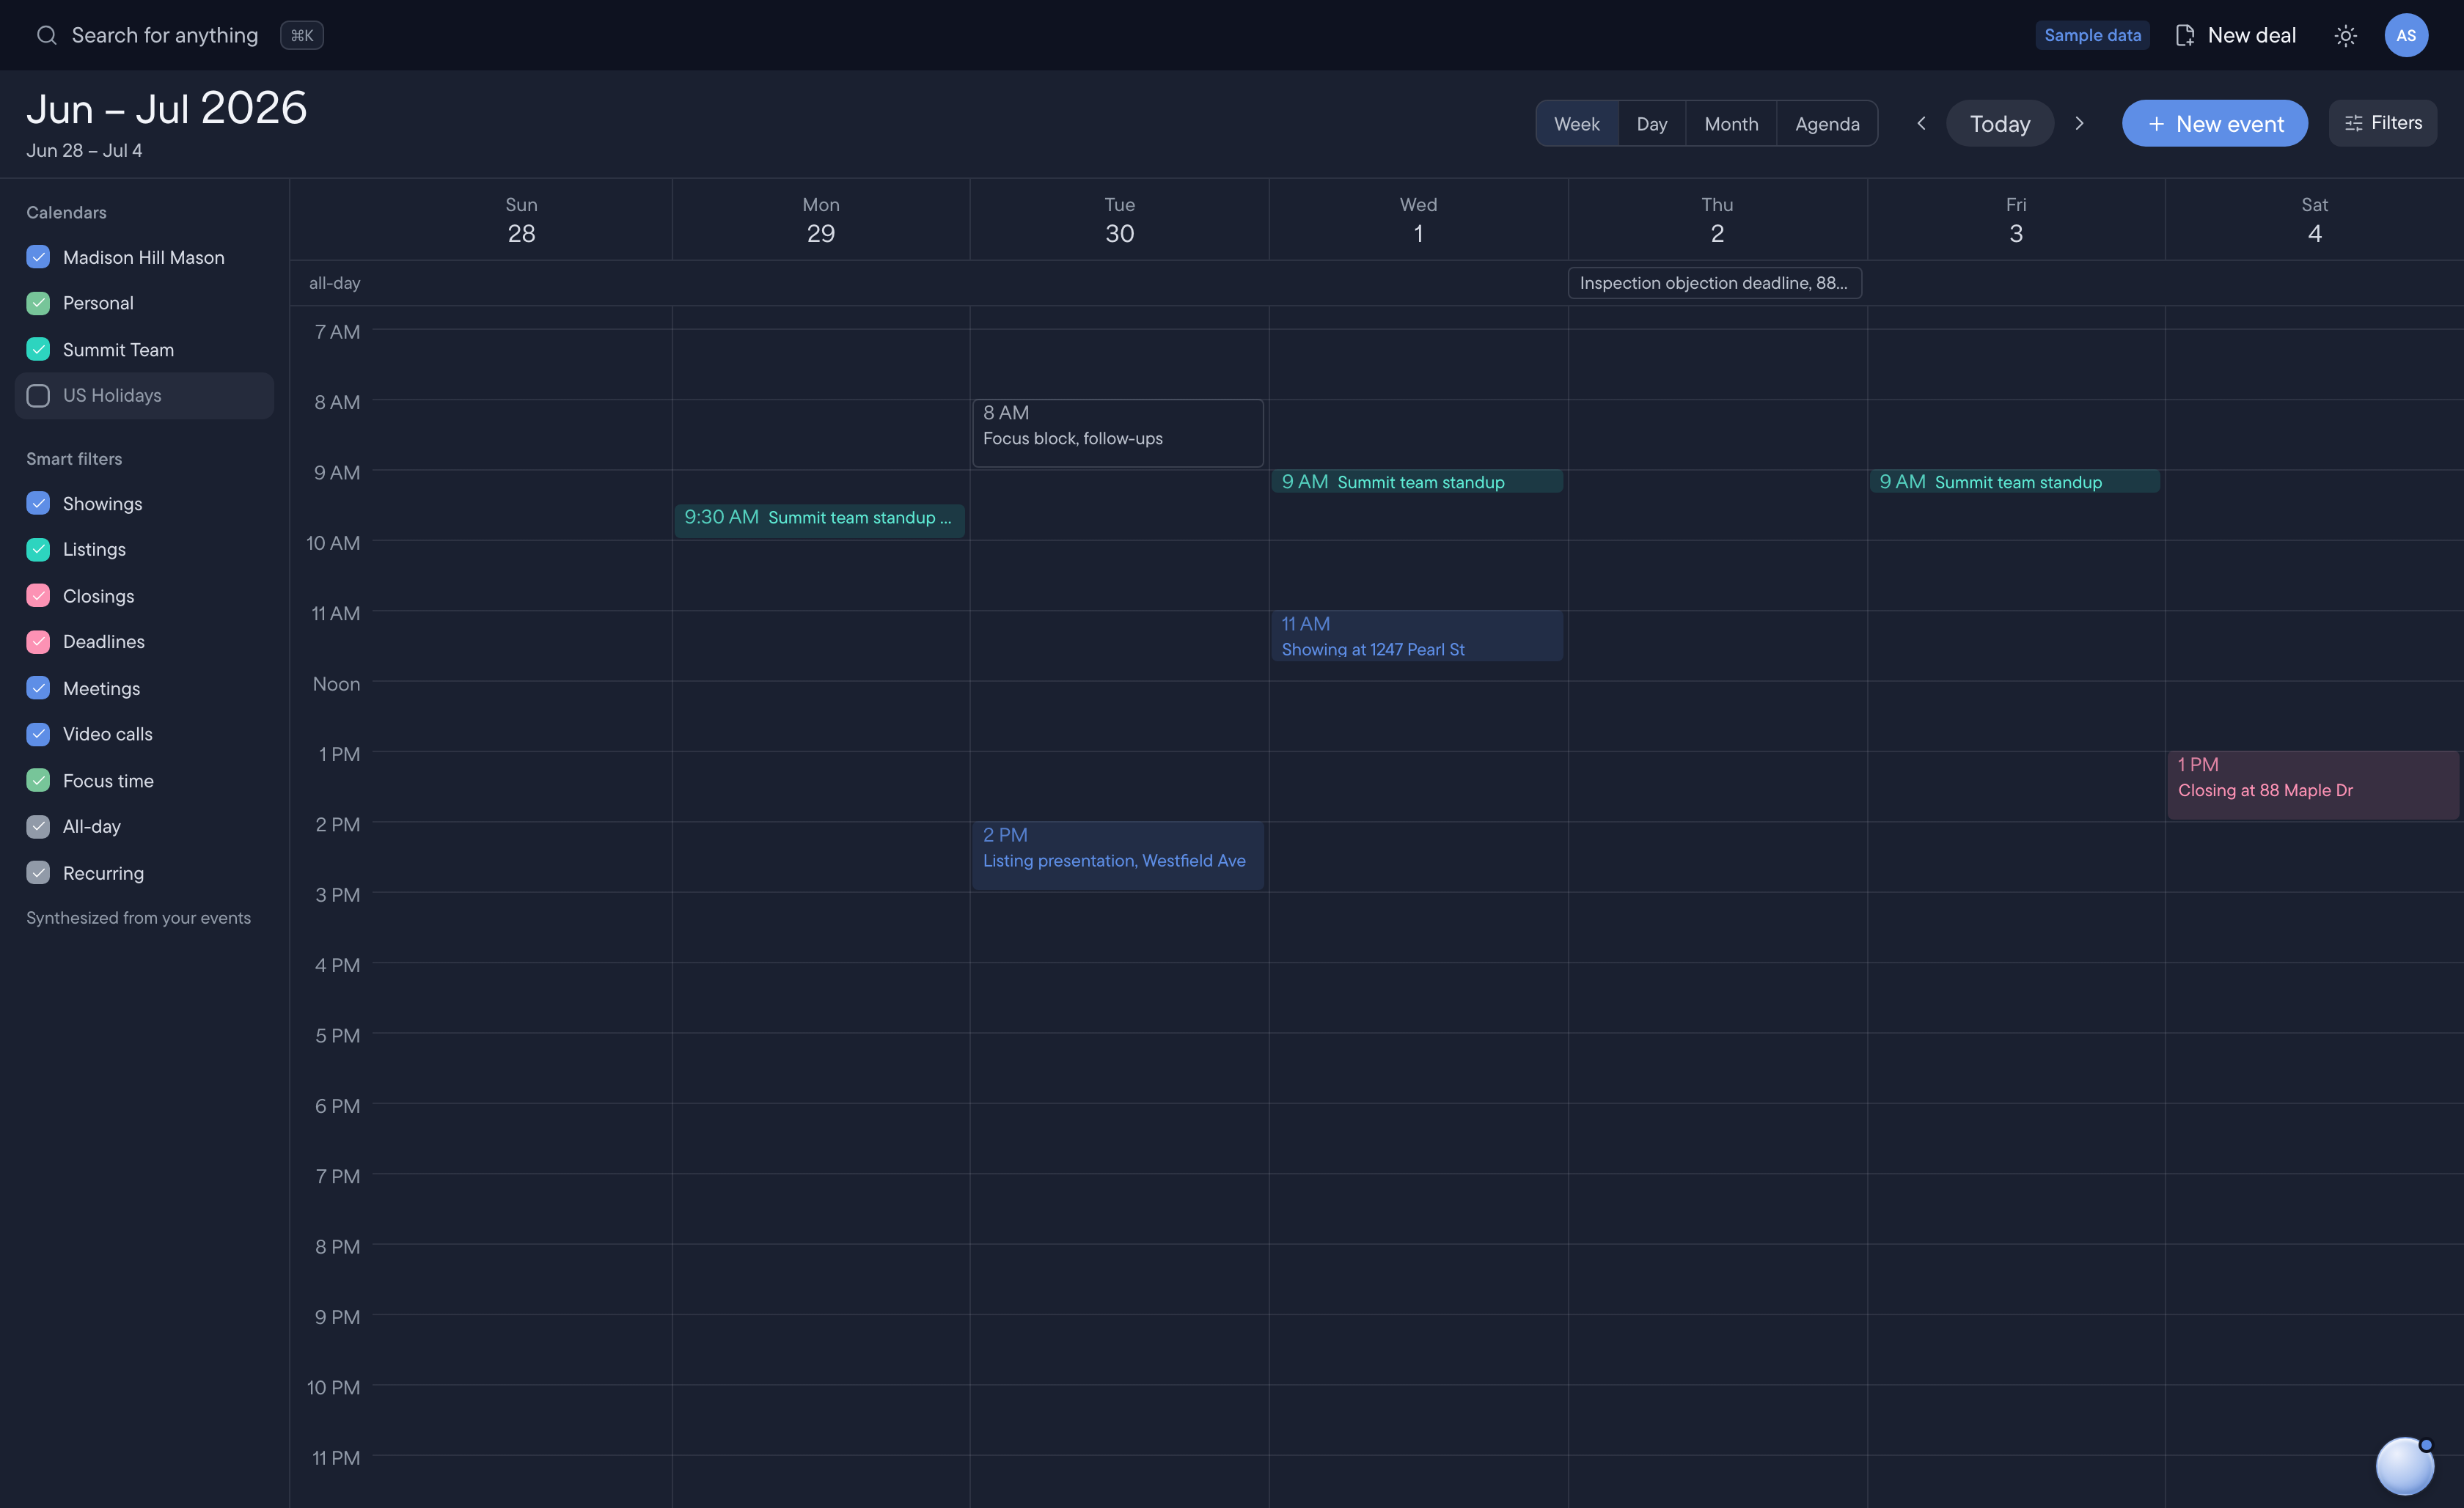Open Closing at 88 Maple Dr event
The image size is (2464, 1508).
pos(2312,785)
